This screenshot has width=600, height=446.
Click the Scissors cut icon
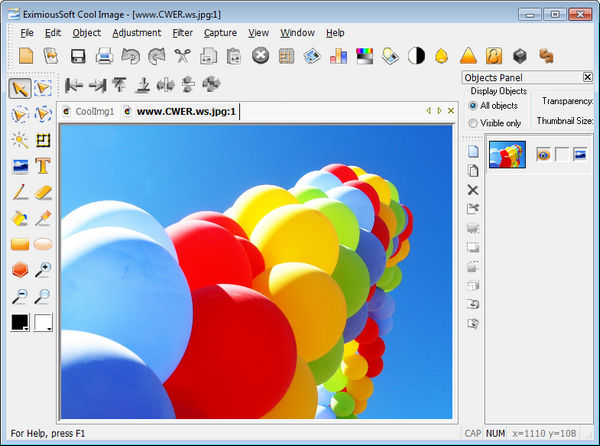point(182,56)
